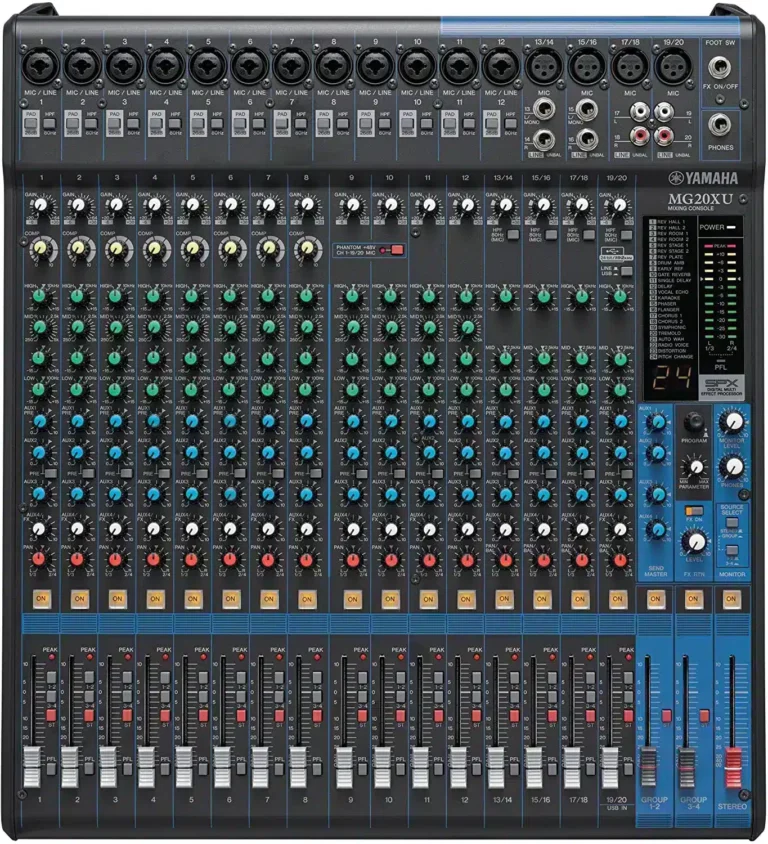Viewport: 768px width, 844px height.
Task: Toggle the ST button on the GROUP 1-2 strip
Action: 667,715
